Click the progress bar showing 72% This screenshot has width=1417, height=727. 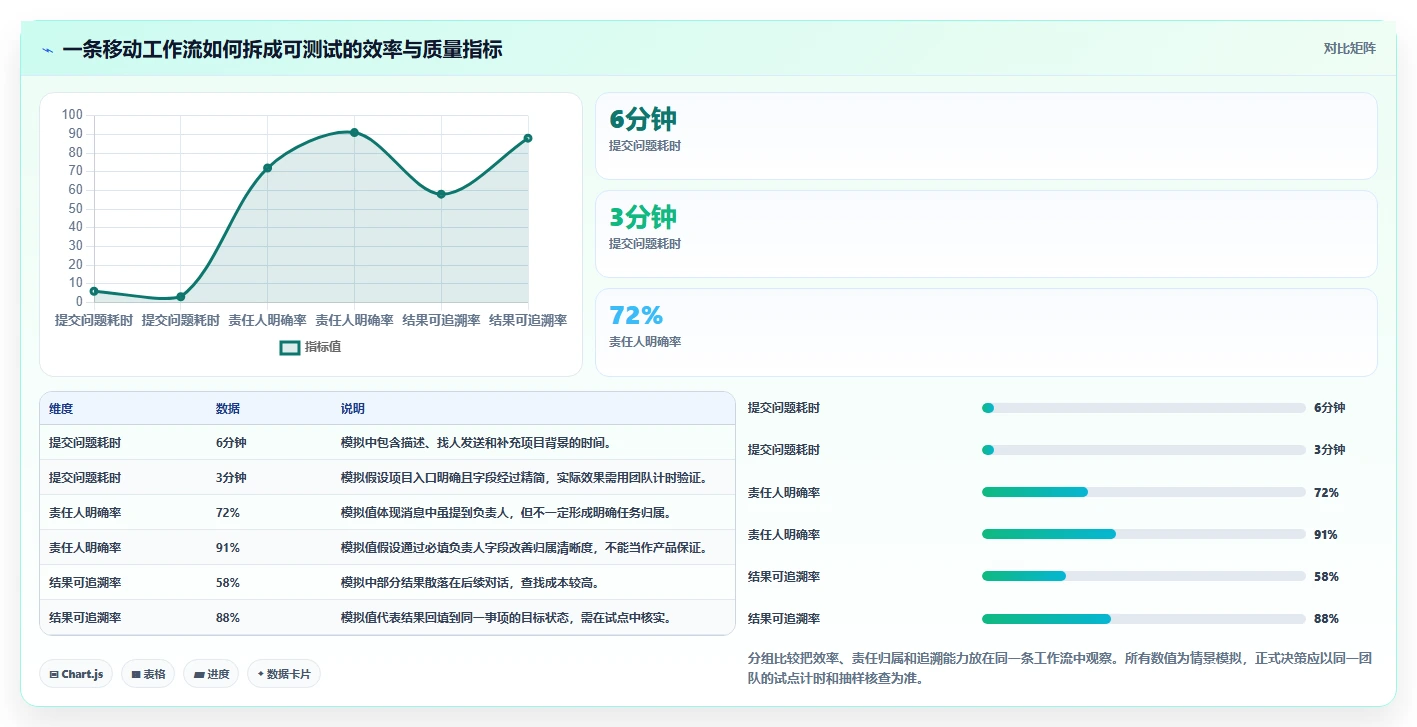click(x=1144, y=492)
